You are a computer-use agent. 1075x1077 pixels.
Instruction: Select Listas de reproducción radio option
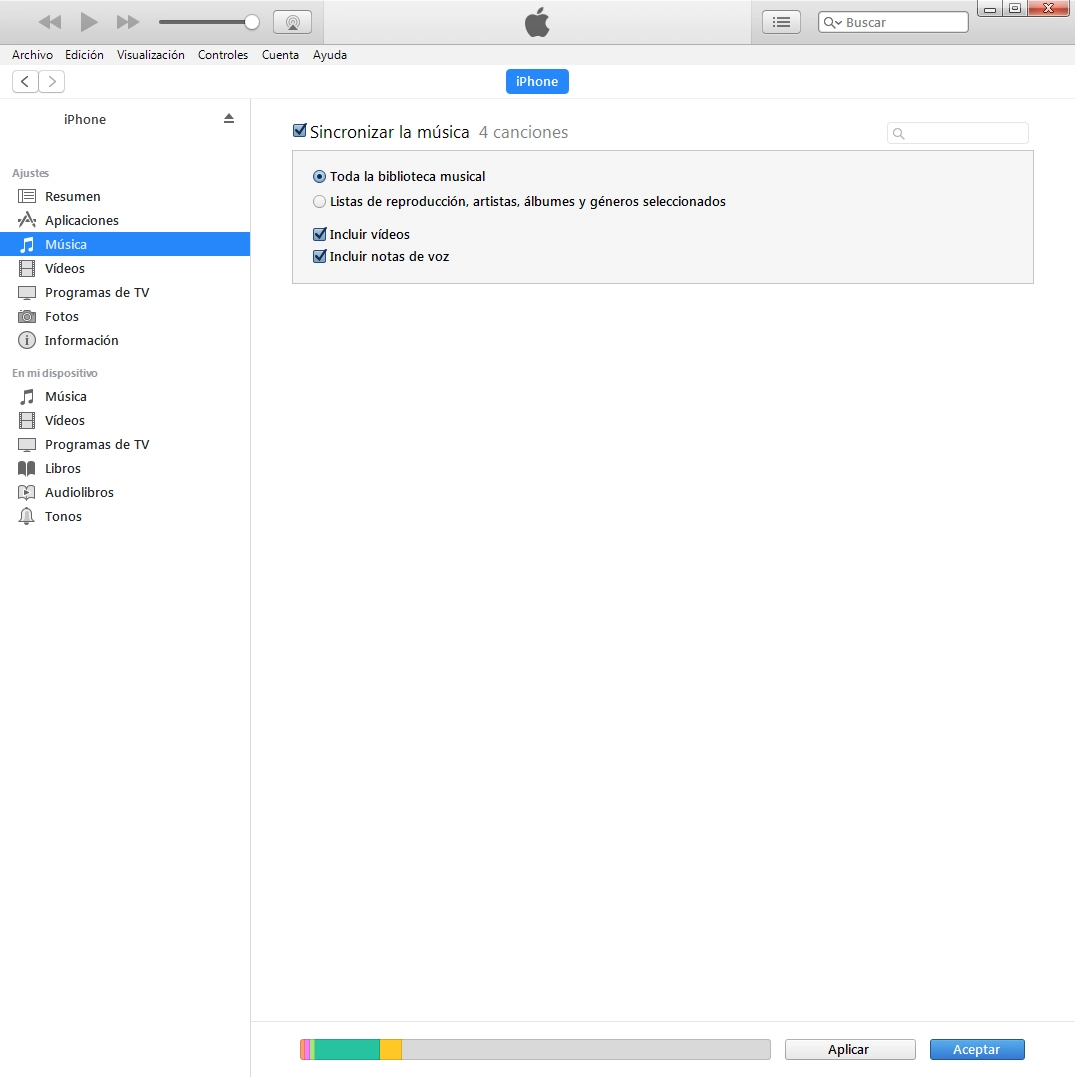click(320, 201)
